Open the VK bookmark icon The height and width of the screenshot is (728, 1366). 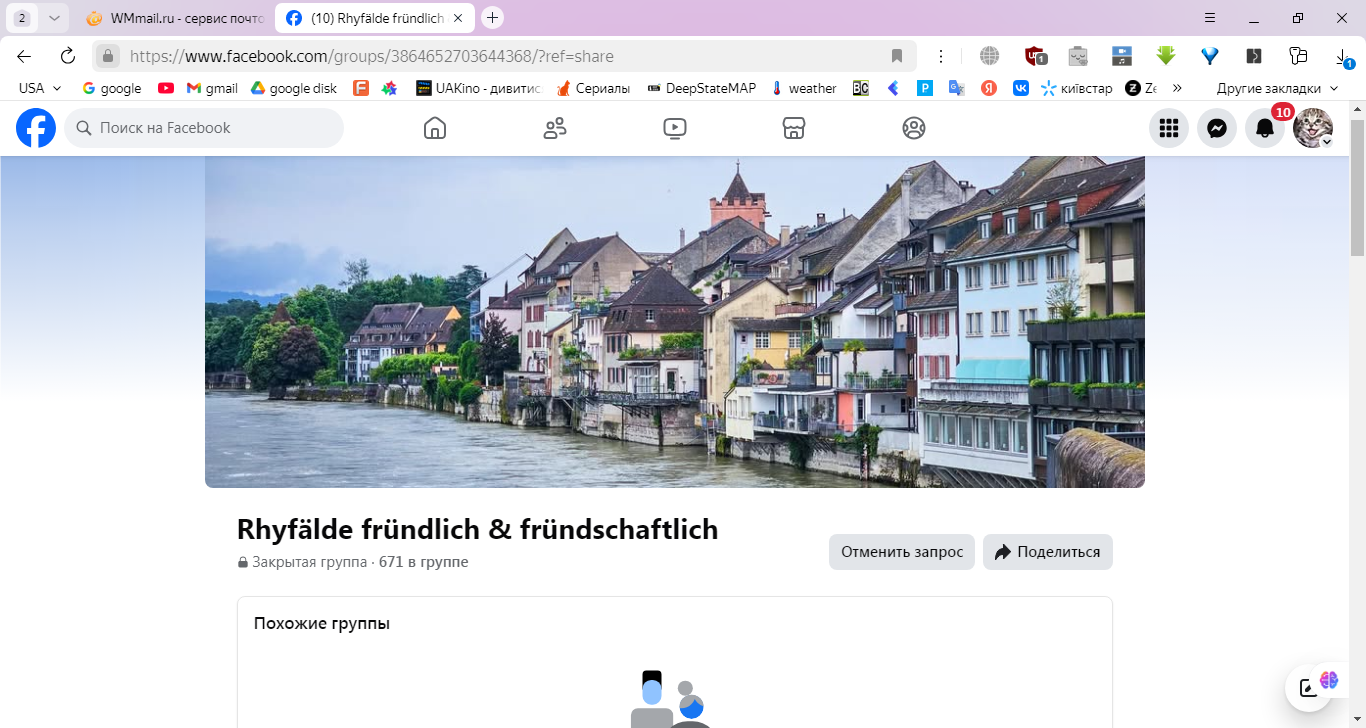click(x=1021, y=88)
